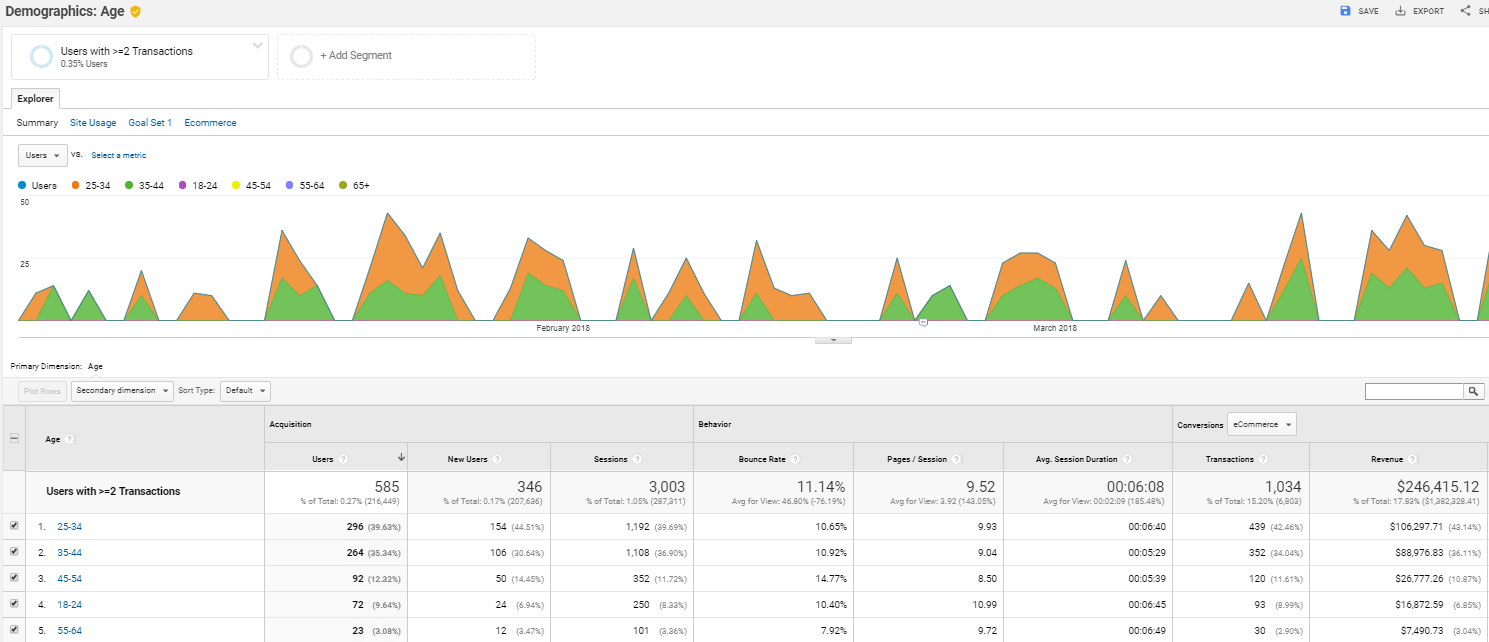Click the Share icon in header
This screenshot has height=642, width=1489.
(x=1465, y=11)
